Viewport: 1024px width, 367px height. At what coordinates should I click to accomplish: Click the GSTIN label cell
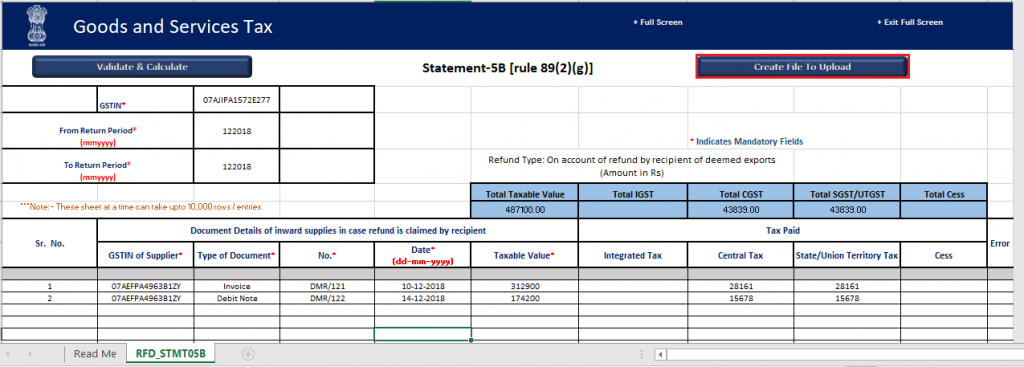(x=145, y=99)
